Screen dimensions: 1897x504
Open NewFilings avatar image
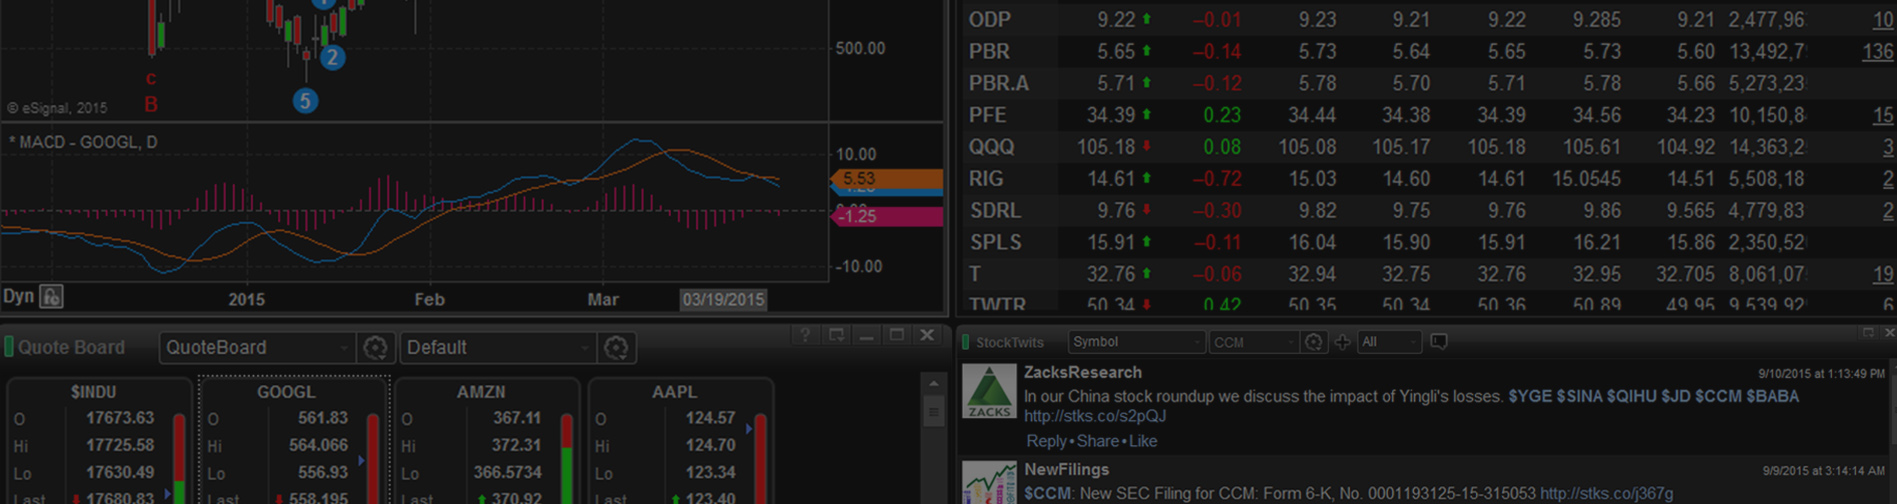[989, 483]
